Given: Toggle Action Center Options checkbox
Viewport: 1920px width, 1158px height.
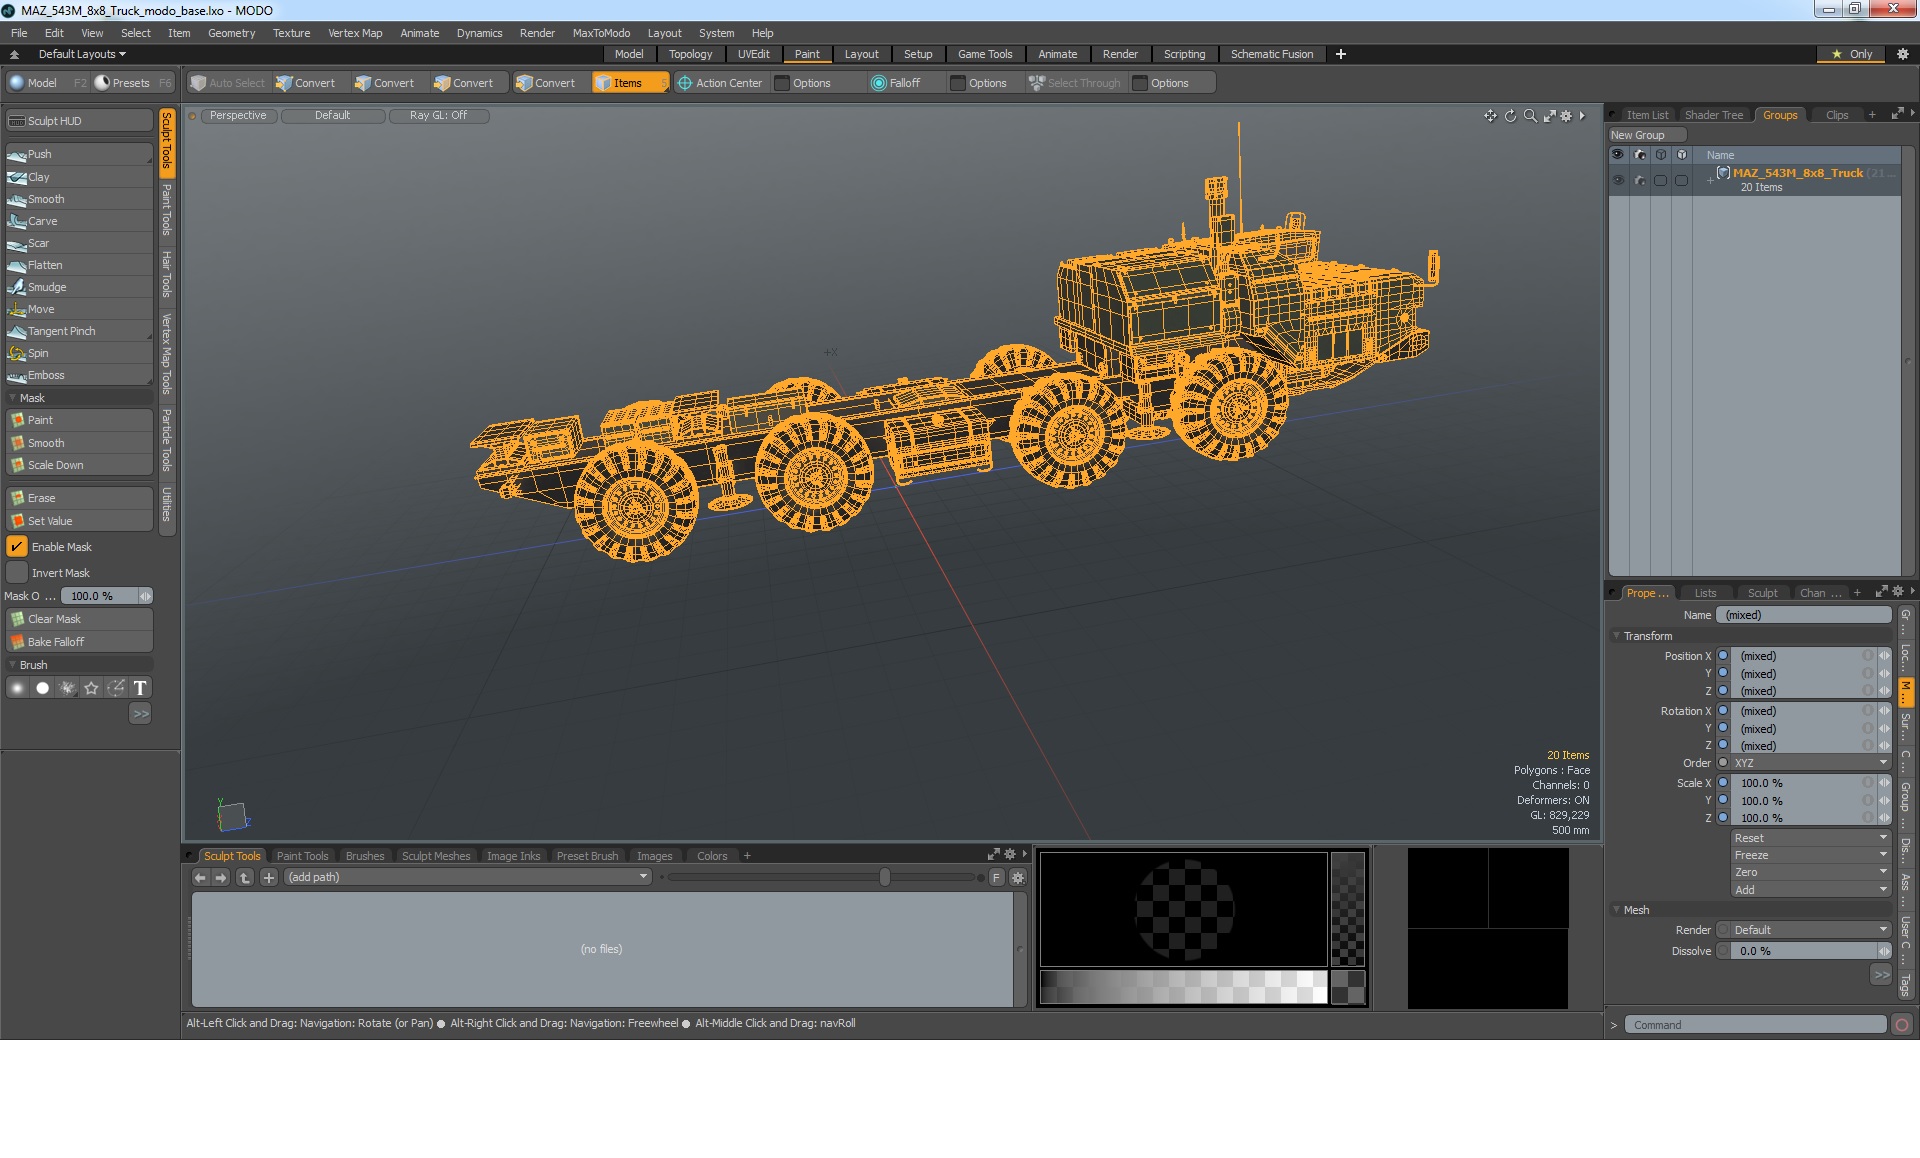Looking at the screenshot, I should [783, 83].
